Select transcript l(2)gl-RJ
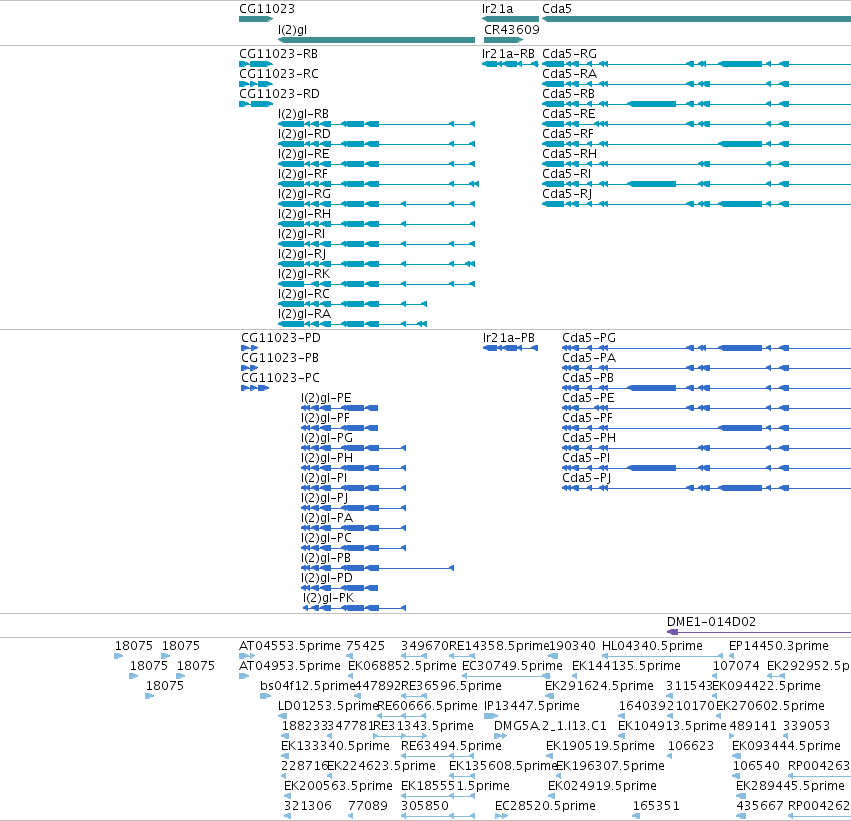 [x=376, y=264]
